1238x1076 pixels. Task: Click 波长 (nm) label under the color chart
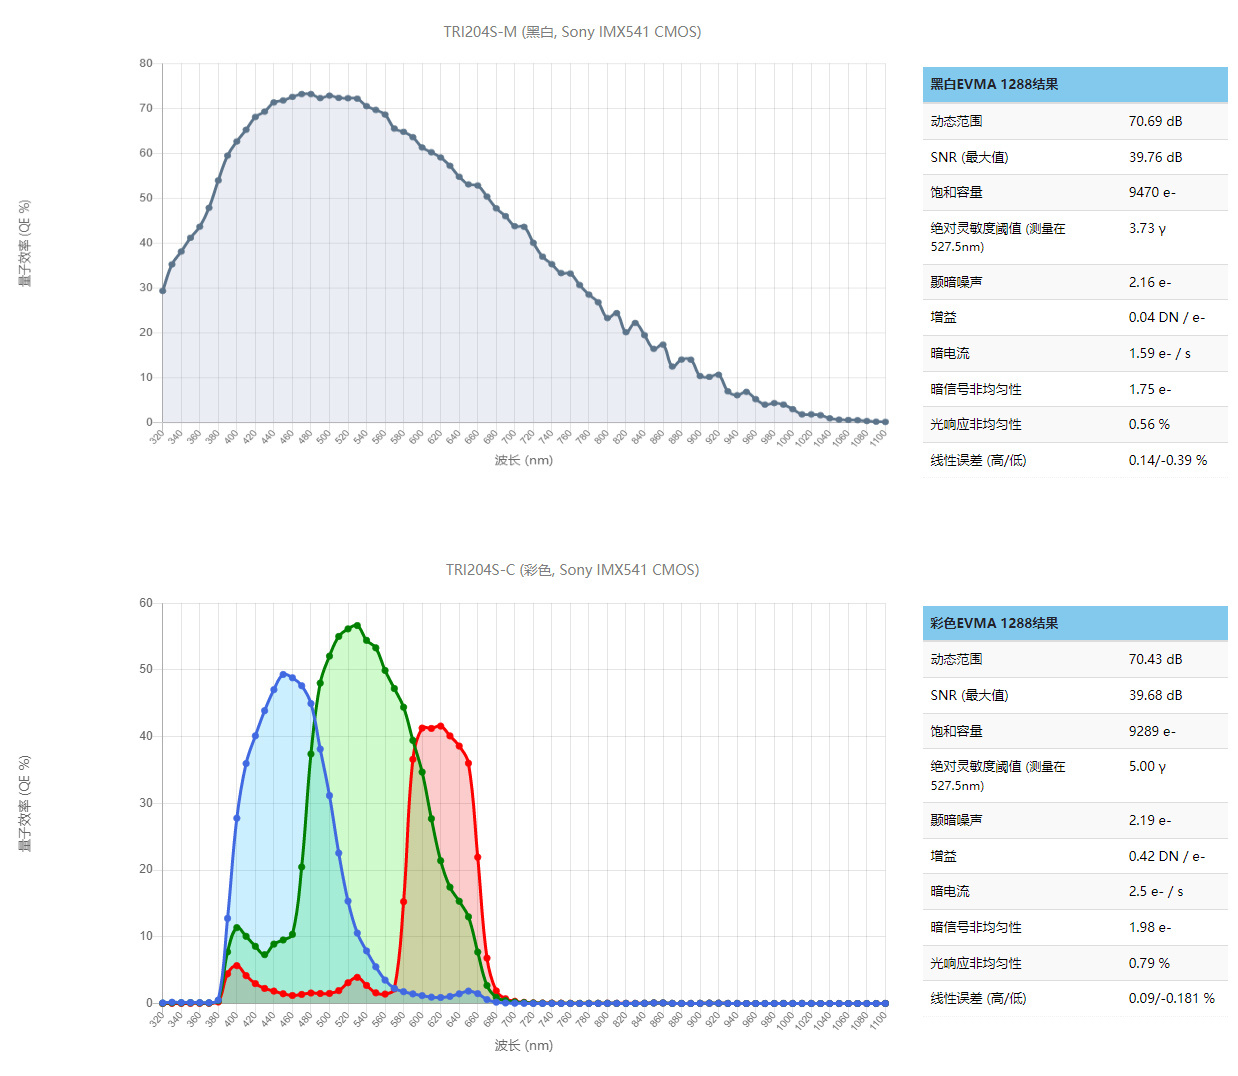coord(523,1045)
